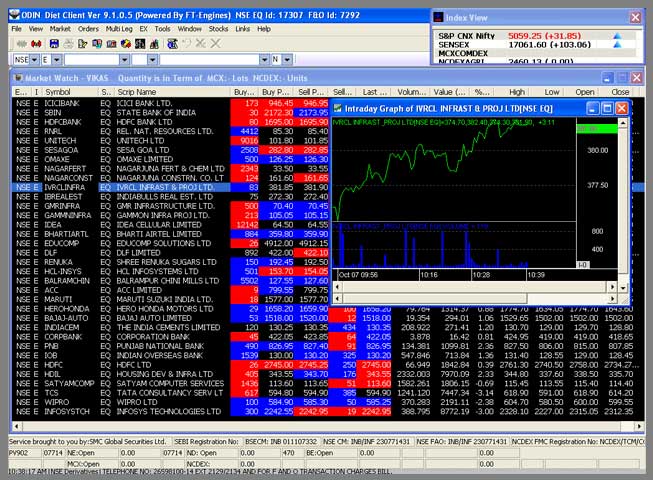Click the bar chart graph toolbar icon
Screen dimensions: 653x480
[155, 44]
